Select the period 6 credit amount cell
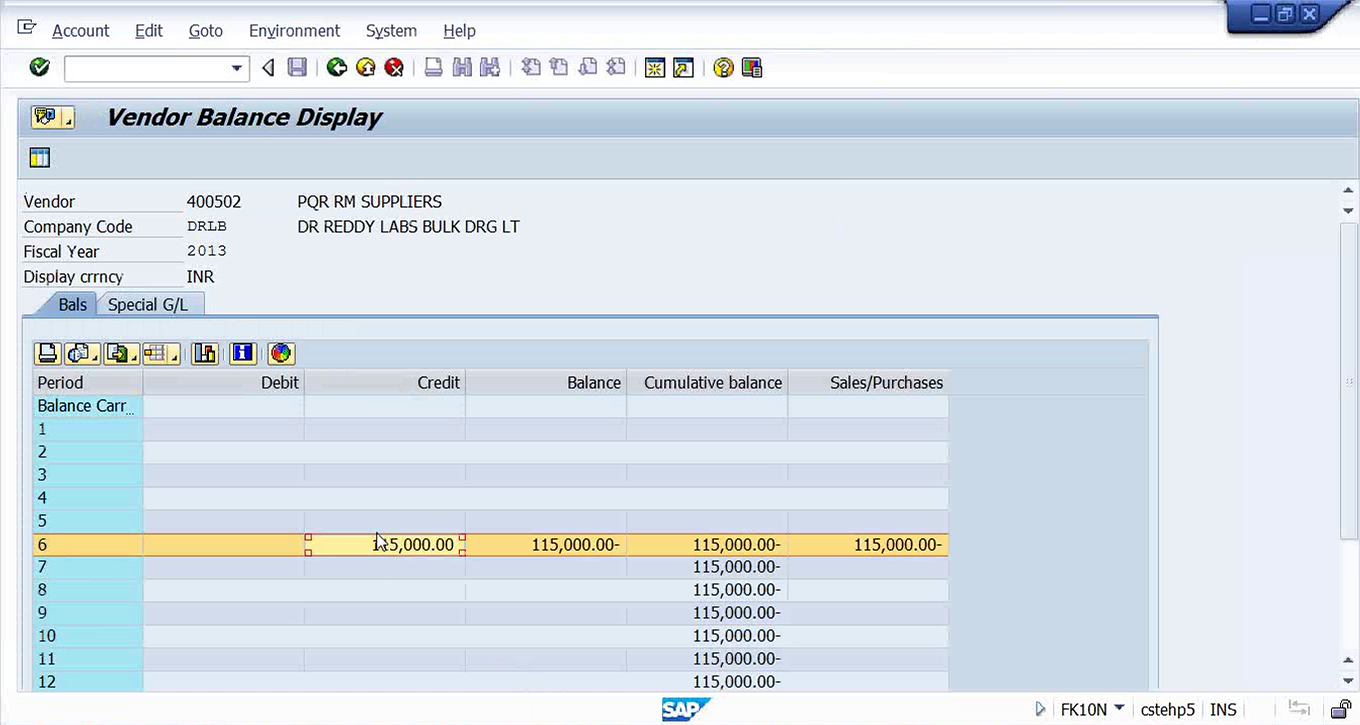 (x=385, y=544)
